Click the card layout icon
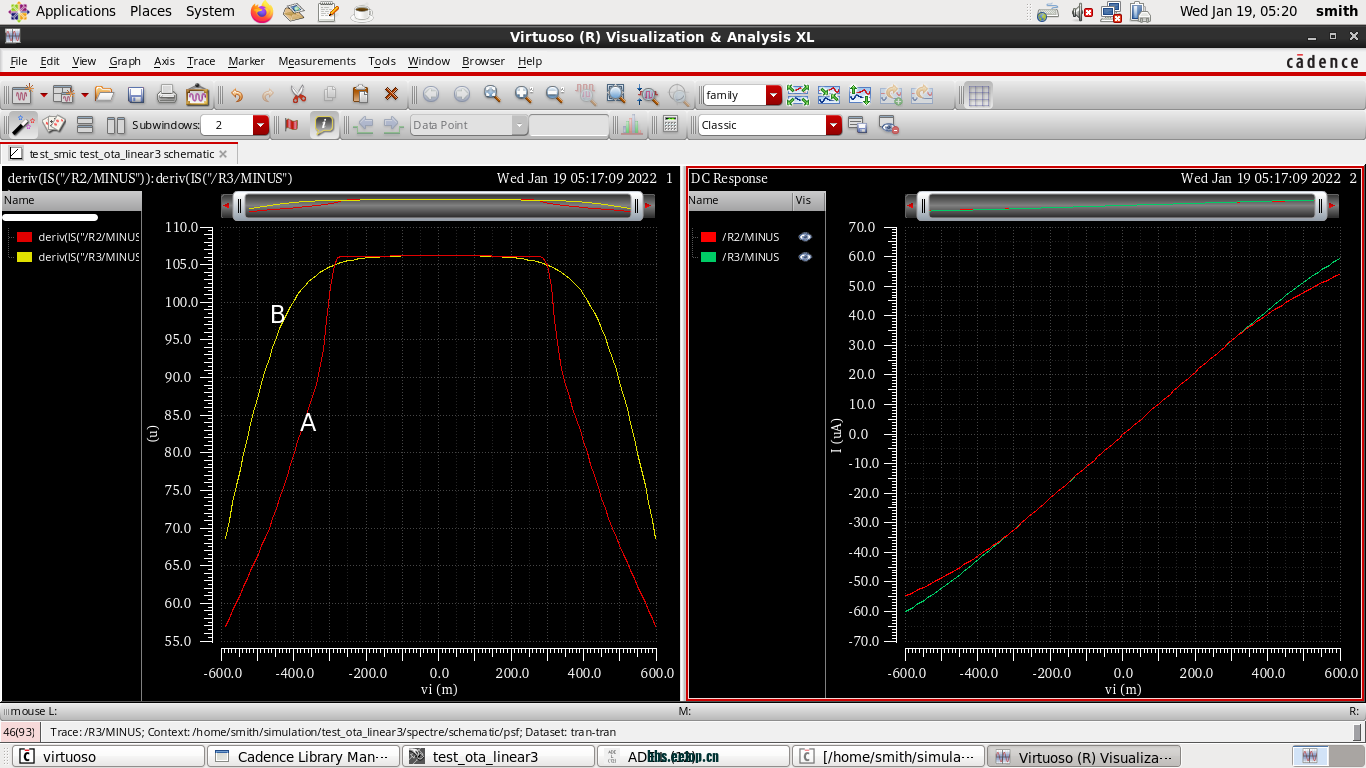The width and height of the screenshot is (1366, 768). coord(54,125)
